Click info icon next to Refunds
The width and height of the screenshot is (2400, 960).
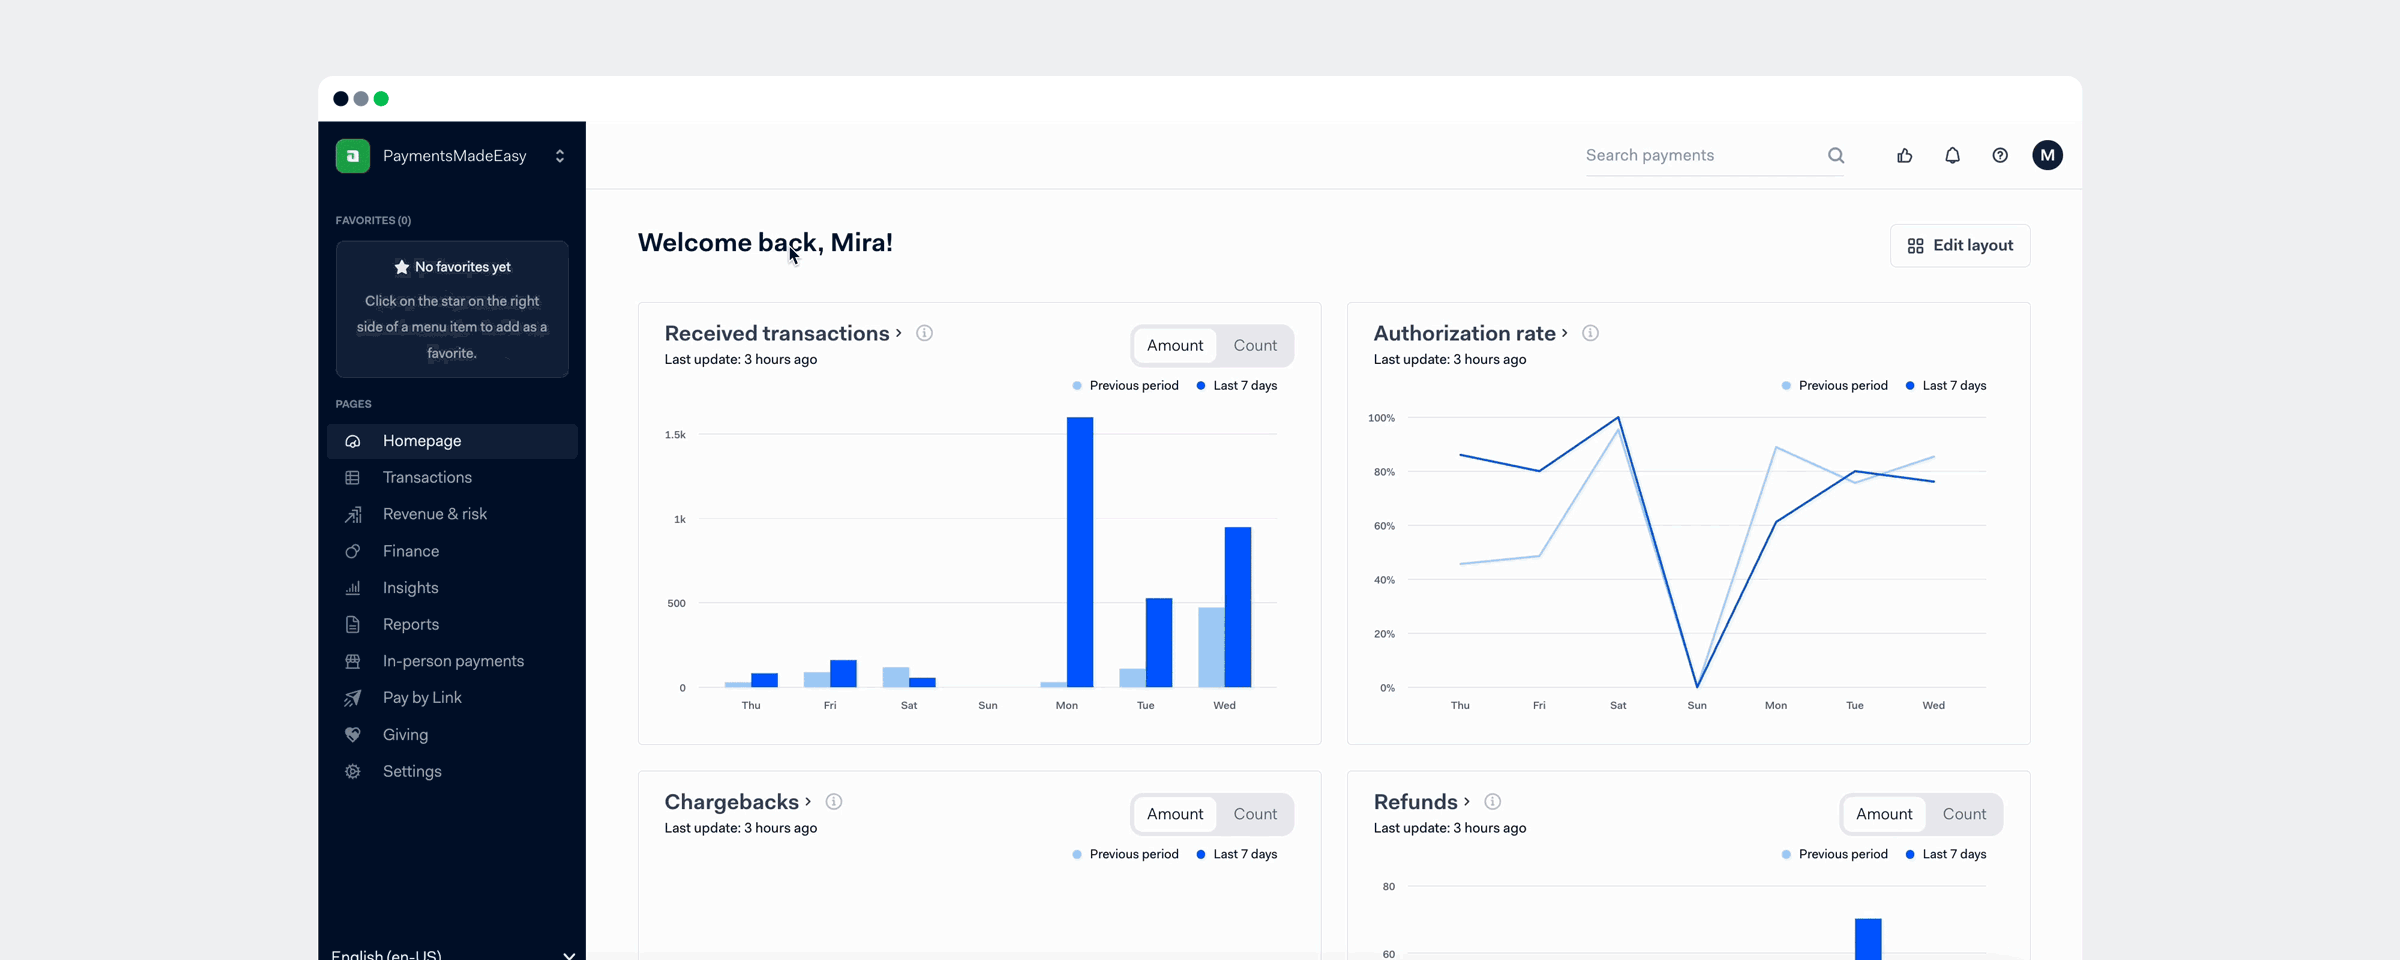pos(1492,802)
